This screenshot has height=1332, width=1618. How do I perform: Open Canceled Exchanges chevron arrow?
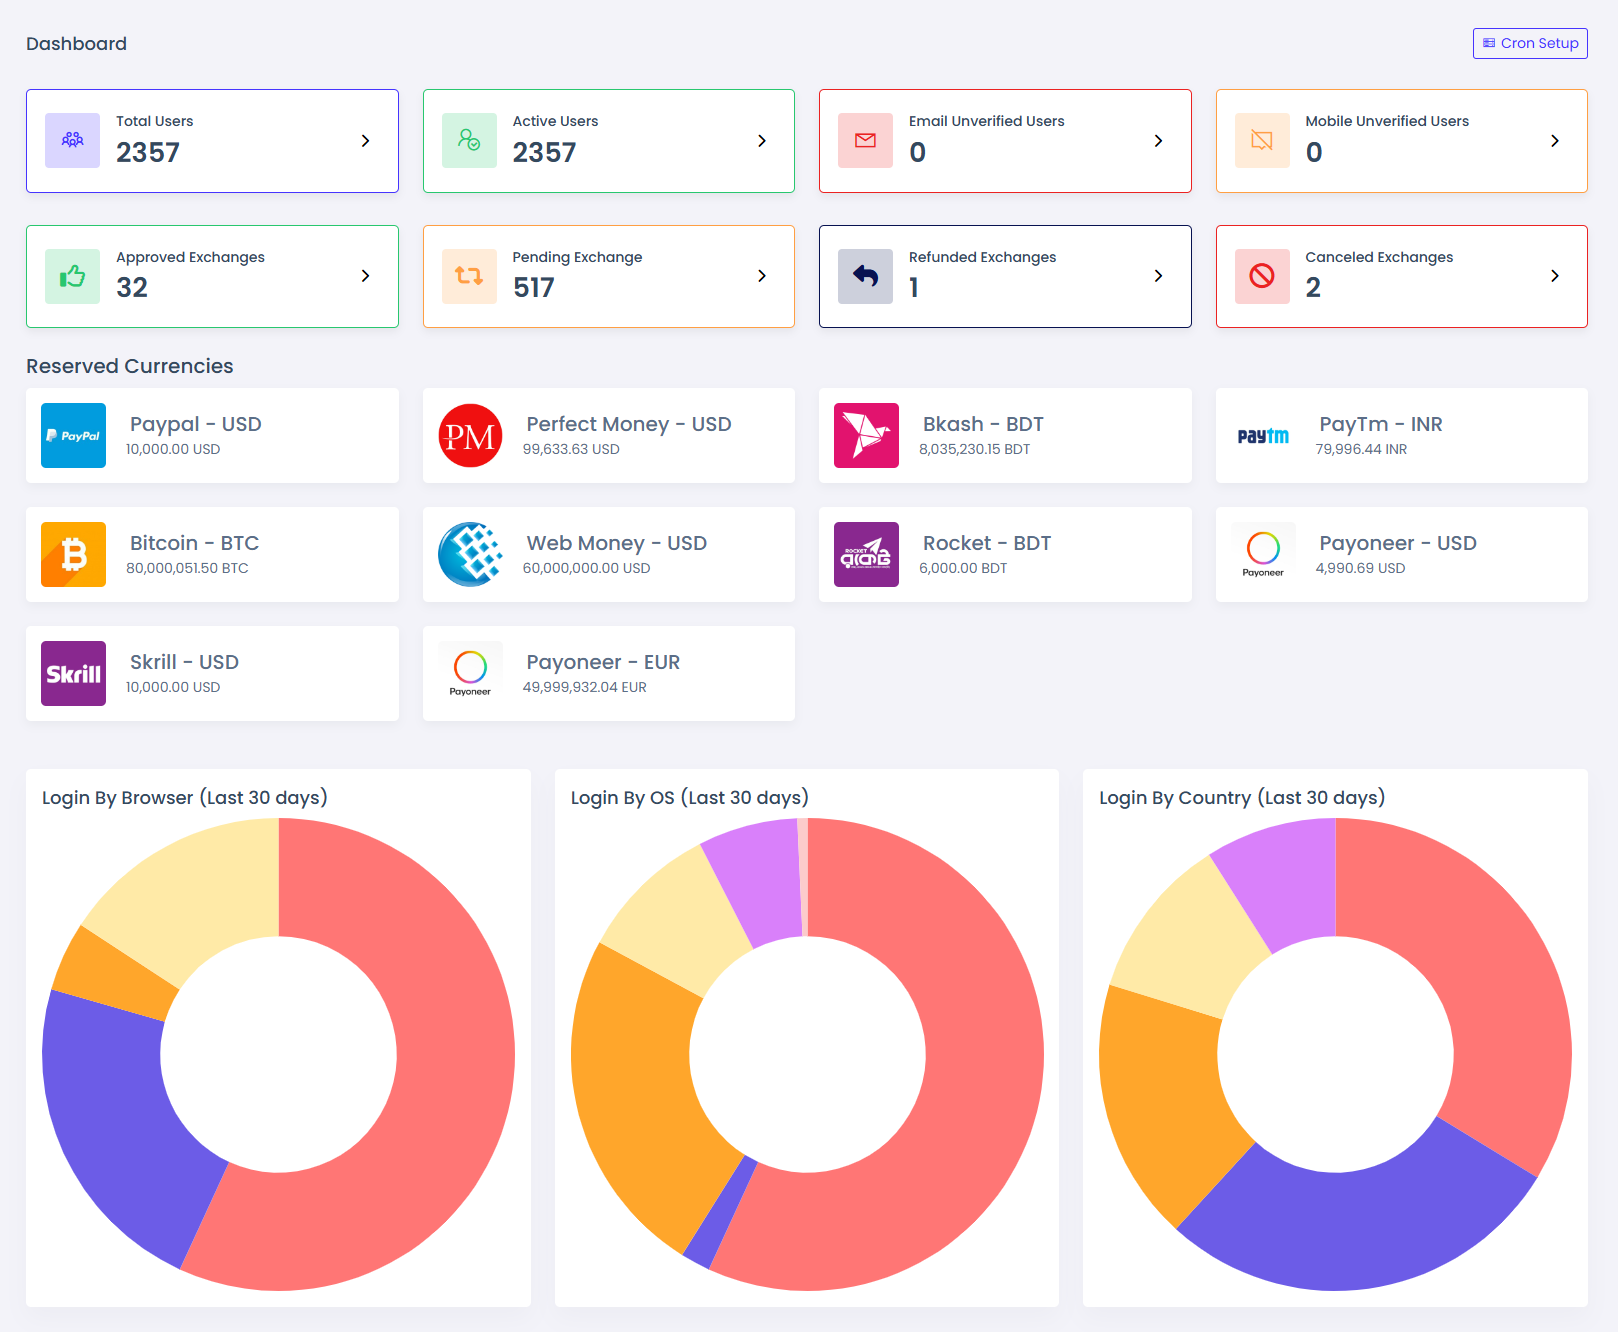click(x=1555, y=276)
